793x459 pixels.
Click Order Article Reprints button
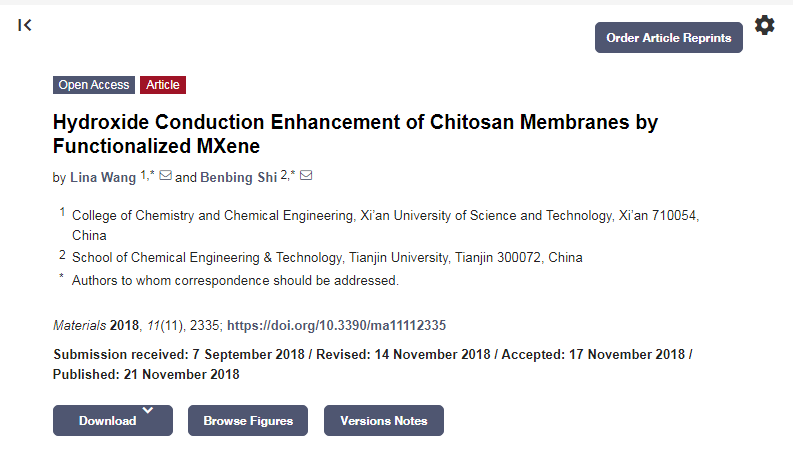point(668,38)
